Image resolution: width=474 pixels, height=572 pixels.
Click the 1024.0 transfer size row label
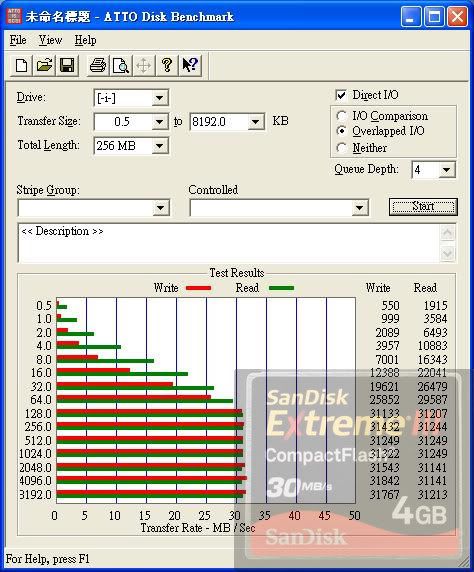tap(35, 454)
